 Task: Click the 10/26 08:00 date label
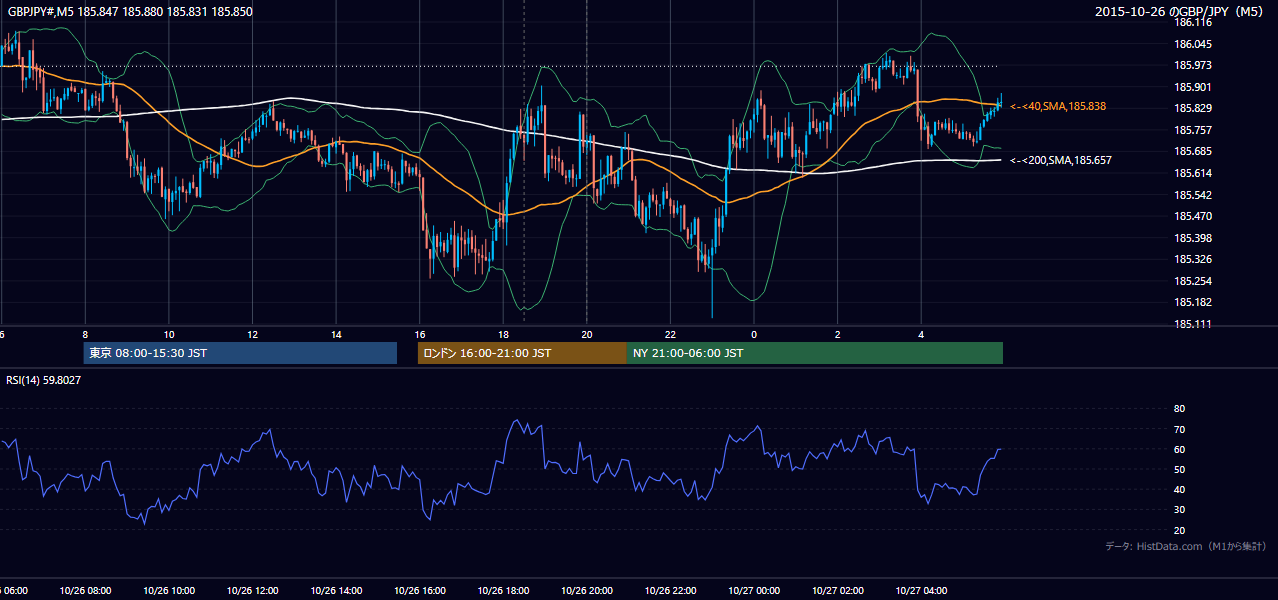(84, 591)
